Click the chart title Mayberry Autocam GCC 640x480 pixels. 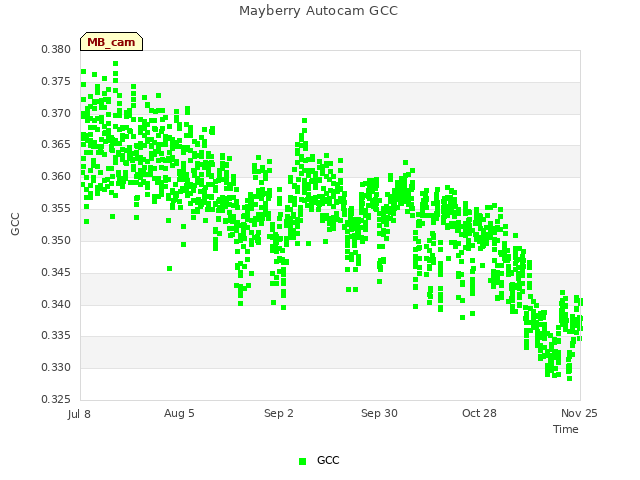point(318,11)
